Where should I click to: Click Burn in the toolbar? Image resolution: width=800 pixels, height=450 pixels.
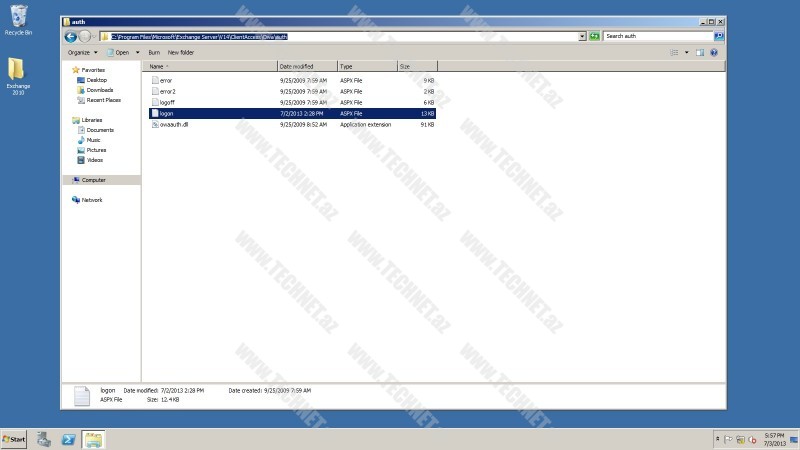click(154, 53)
